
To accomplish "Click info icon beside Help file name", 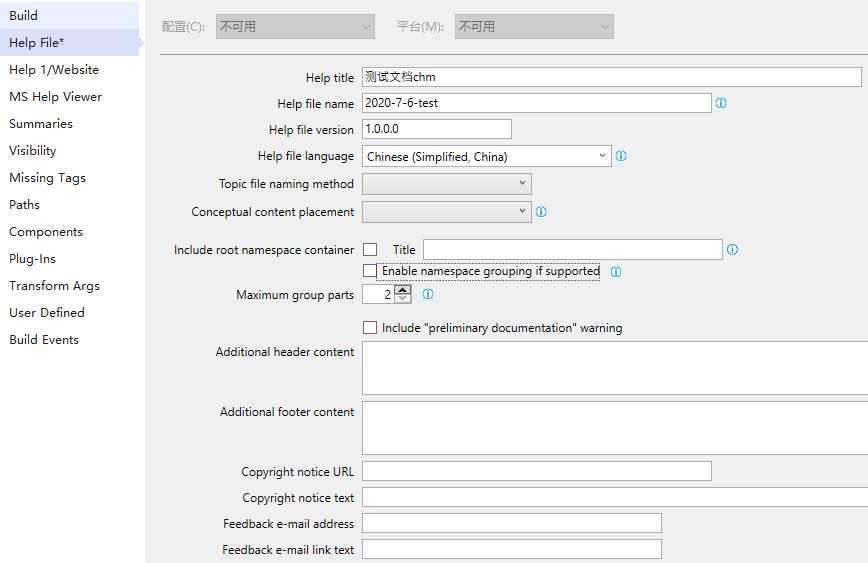I will point(721,103).
